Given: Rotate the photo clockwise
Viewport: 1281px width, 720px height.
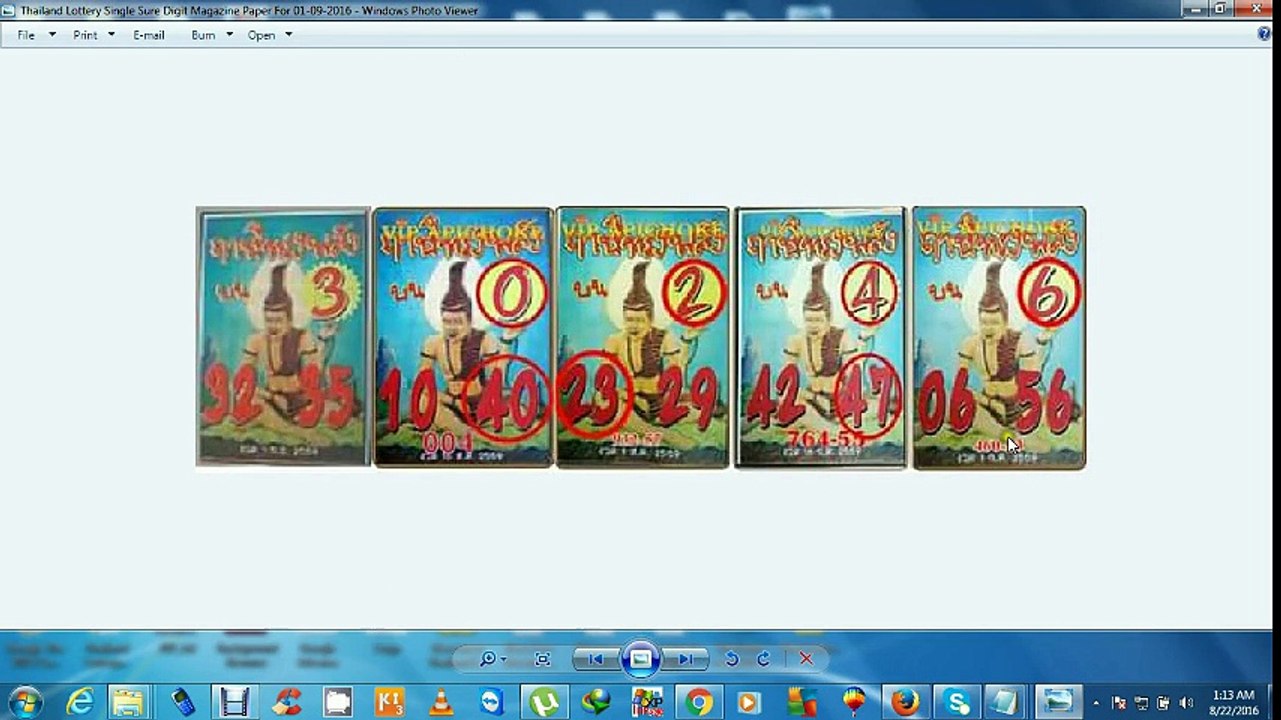Looking at the screenshot, I should click(764, 659).
